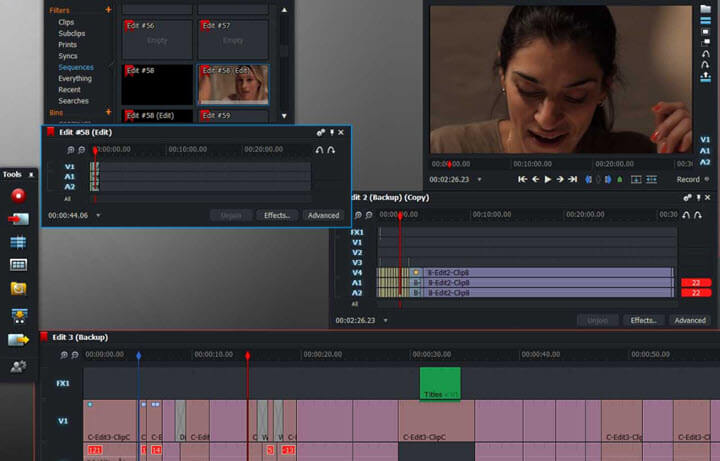This screenshot has height=461, width=720.
Task: Jump to the start of the clip in viewer
Action: (x=522, y=180)
